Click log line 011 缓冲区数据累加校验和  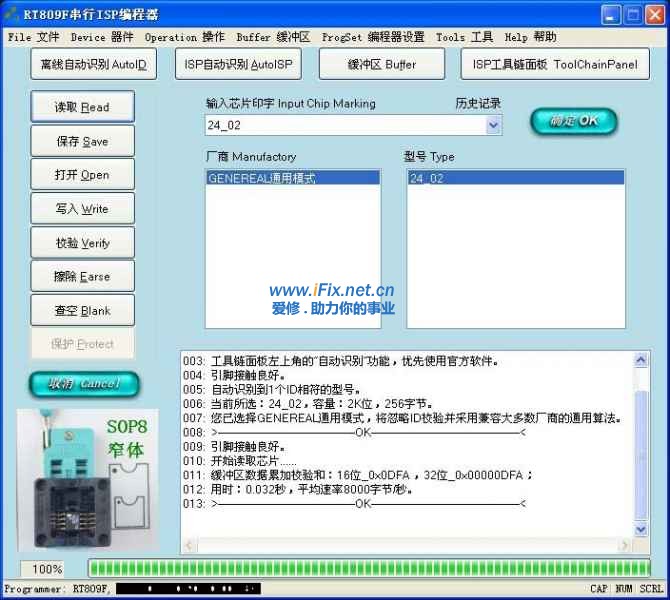click(x=358, y=475)
